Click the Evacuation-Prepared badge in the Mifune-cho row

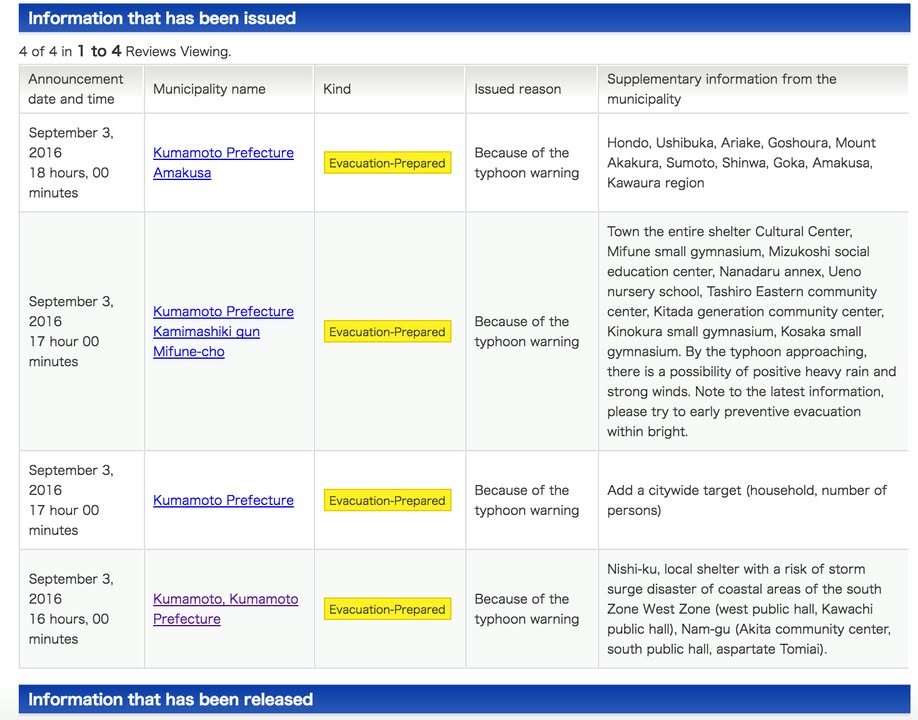[387, 332]
